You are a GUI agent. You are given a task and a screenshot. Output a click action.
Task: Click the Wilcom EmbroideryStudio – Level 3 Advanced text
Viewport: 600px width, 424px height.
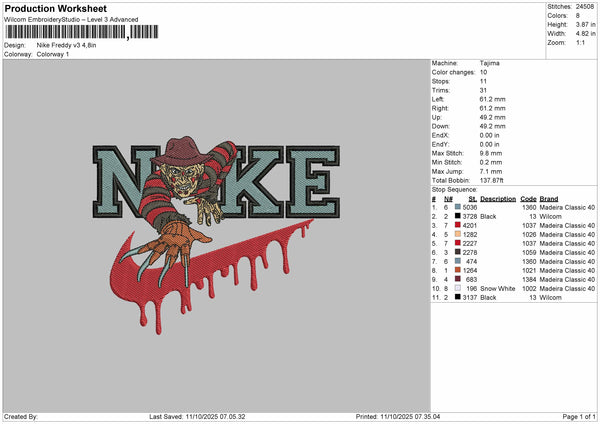[x=71, y=20]
